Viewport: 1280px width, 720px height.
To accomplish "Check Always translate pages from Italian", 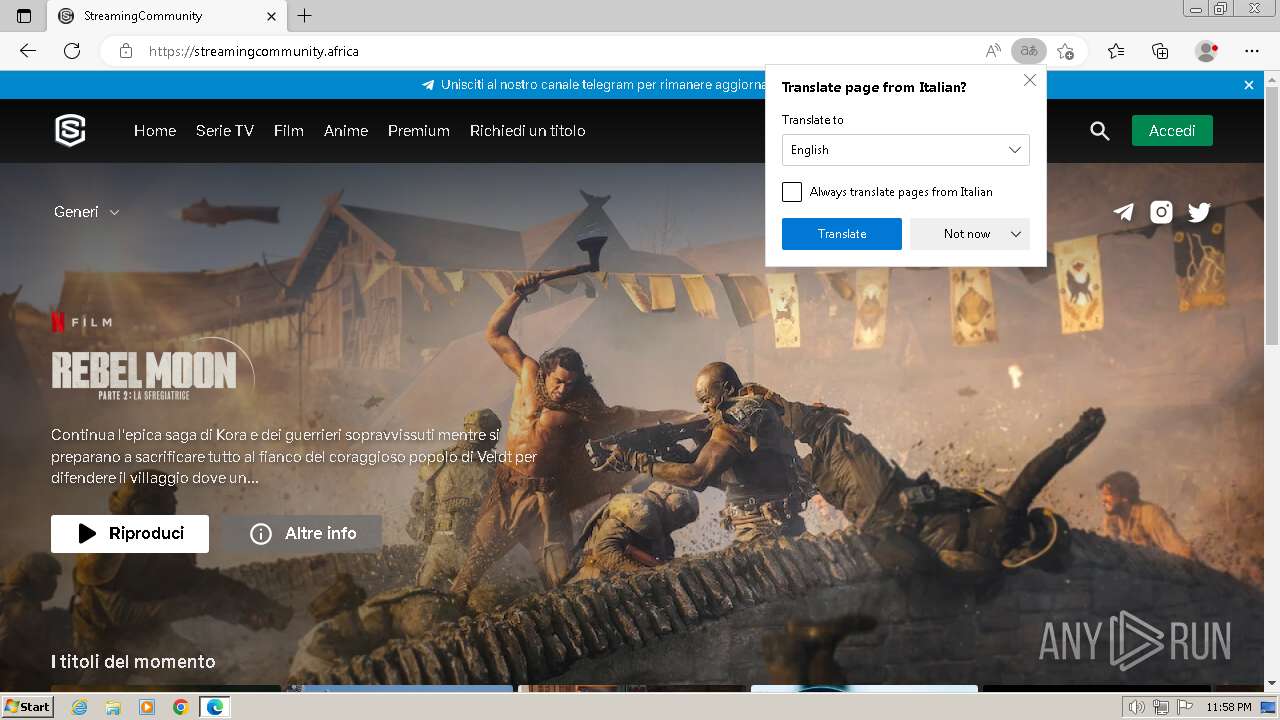I will (x=792, y=192).
